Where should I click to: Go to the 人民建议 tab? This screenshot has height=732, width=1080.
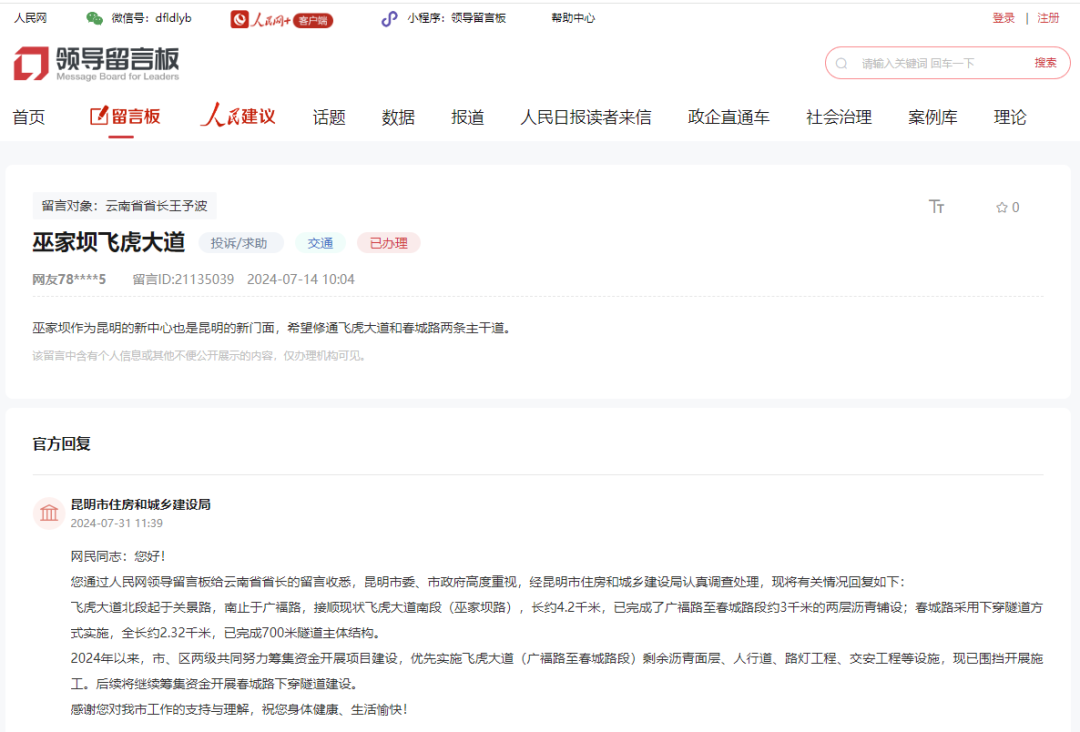238,117
